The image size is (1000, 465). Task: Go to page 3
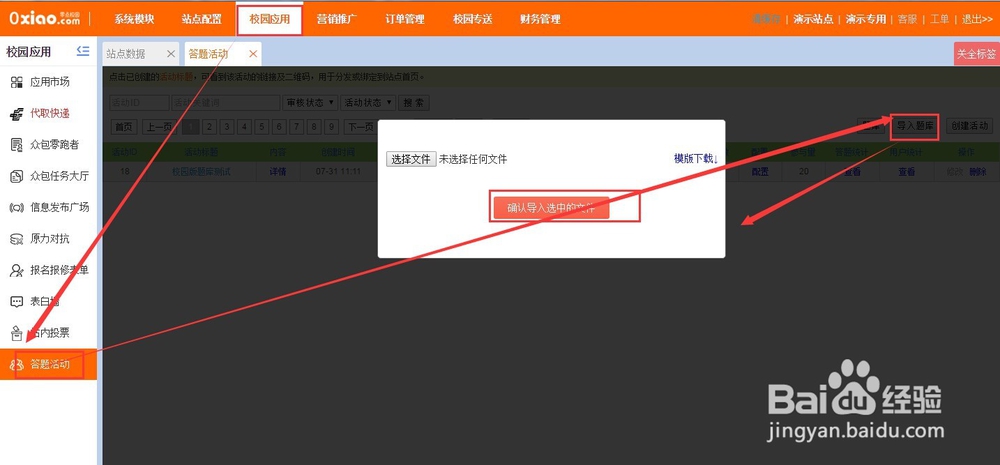[x=227, y=126]
